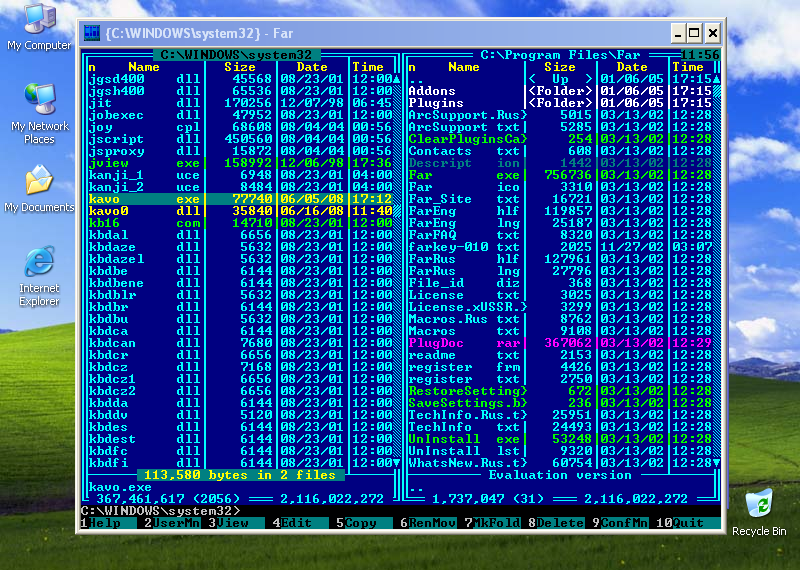Select the farkey-010 txt file row
The width and height of the screenshot is (800, 570).
point(560,247)
